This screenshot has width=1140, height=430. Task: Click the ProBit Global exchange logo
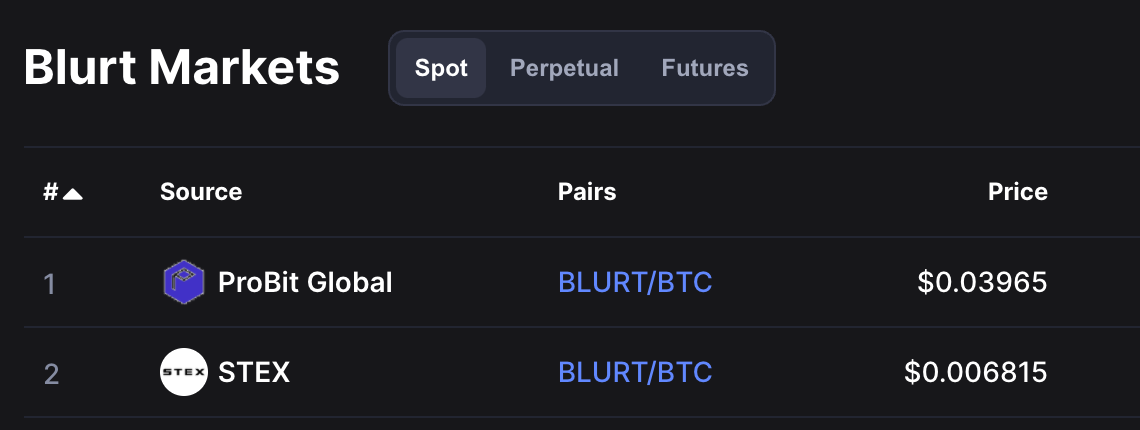183,282
